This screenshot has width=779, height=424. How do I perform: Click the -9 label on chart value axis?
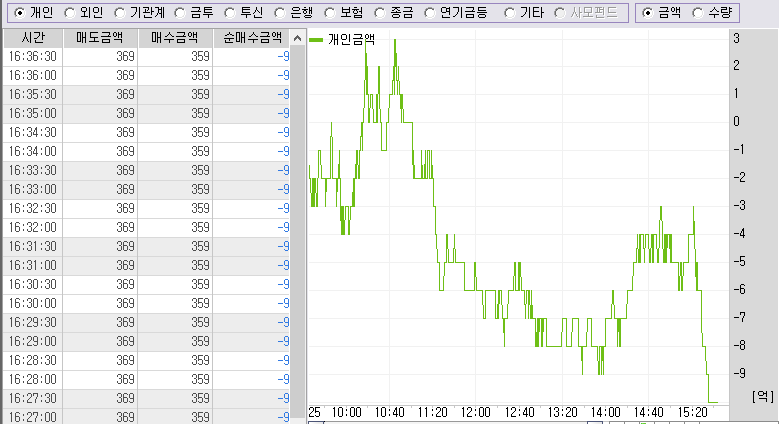pos(739,373)
